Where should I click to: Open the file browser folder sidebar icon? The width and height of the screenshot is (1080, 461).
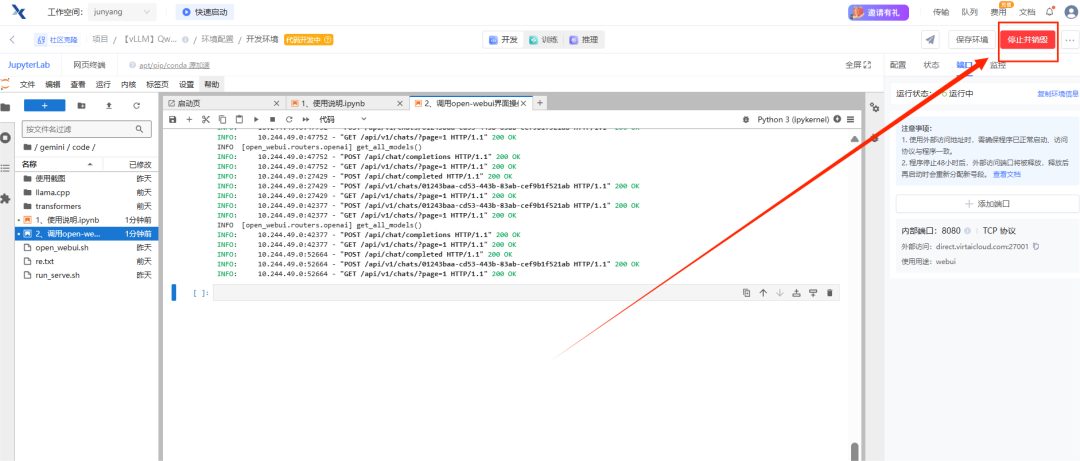[x=6, y=107]
